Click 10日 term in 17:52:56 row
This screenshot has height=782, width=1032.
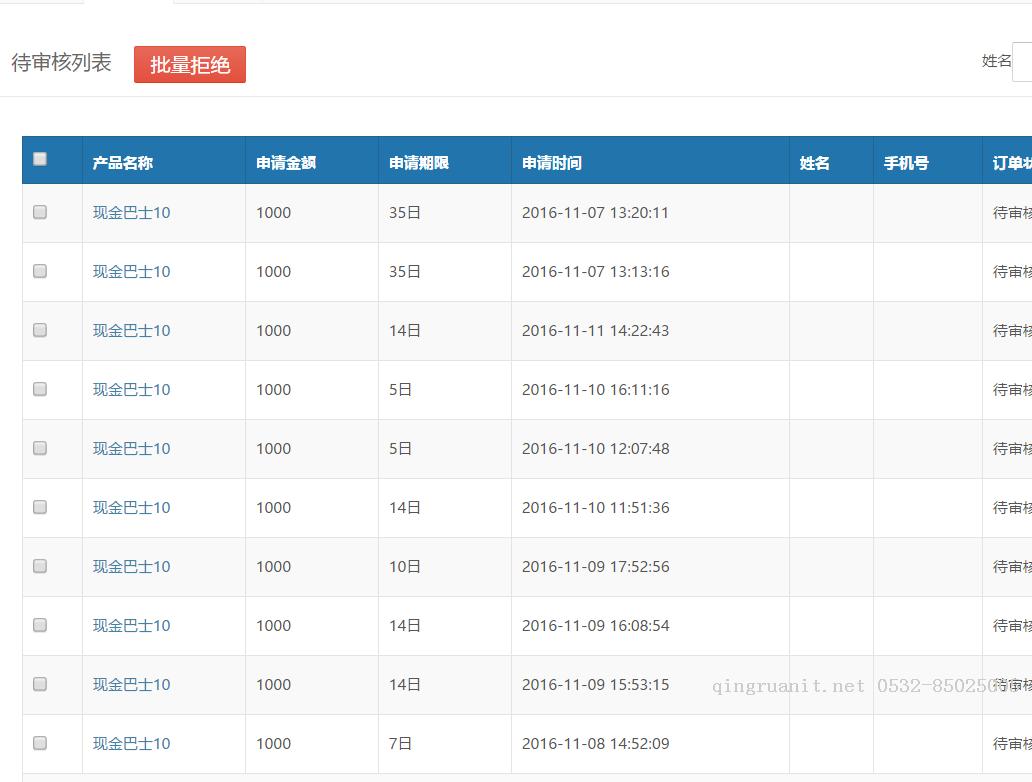(405, 567)
